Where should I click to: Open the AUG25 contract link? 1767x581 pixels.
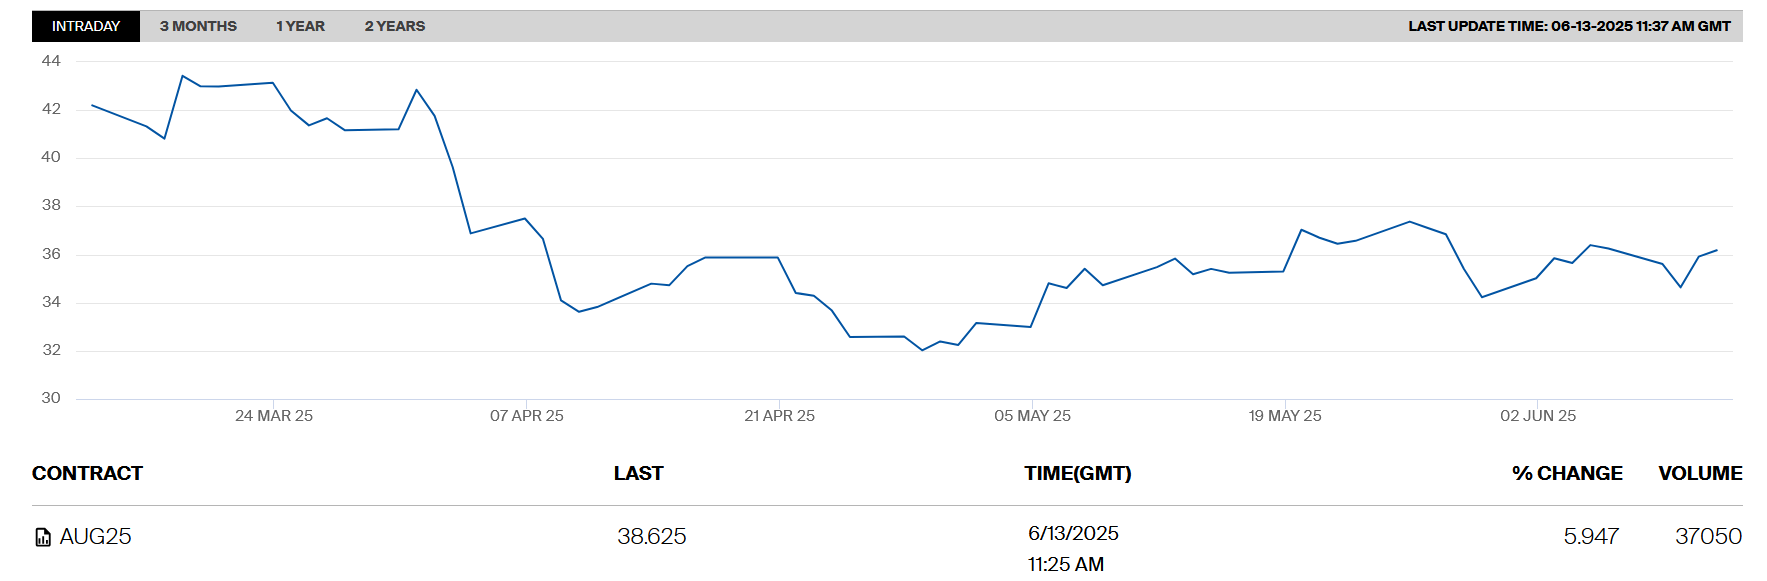coord(96,537)
